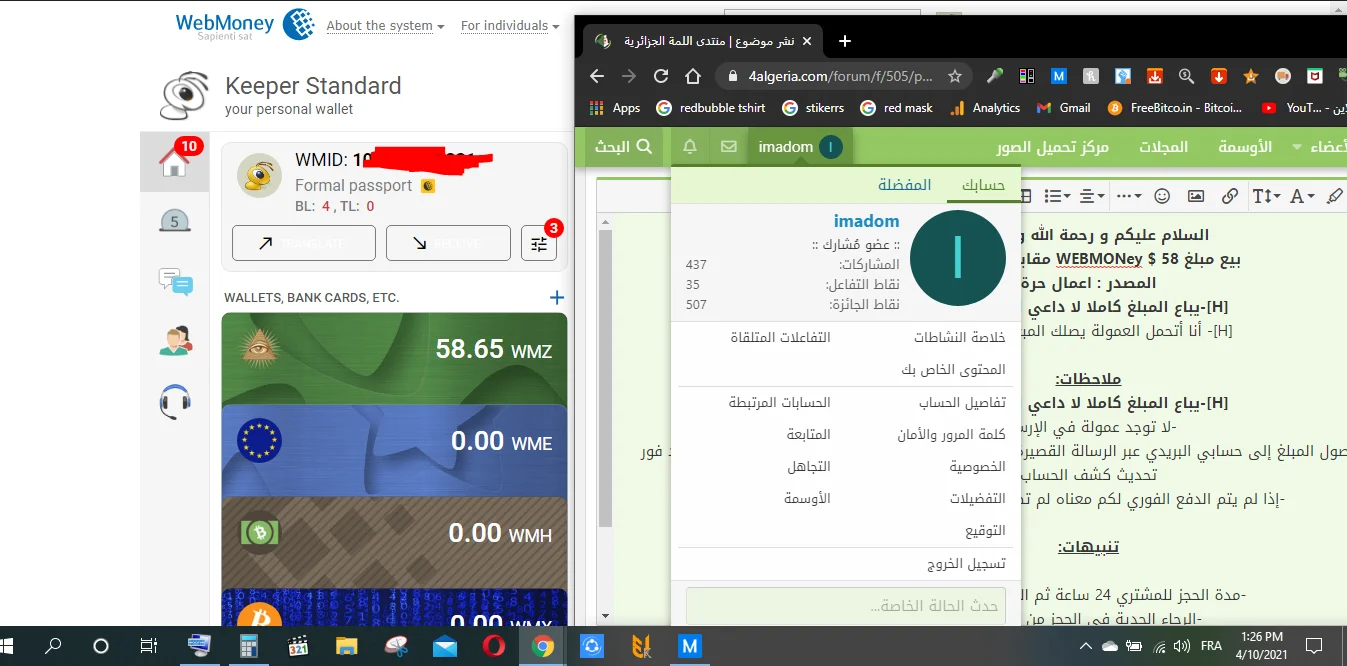Open the font size dropdown in editor
1347x666 pixels.
pyautogui.click(x=1266, y=196)
